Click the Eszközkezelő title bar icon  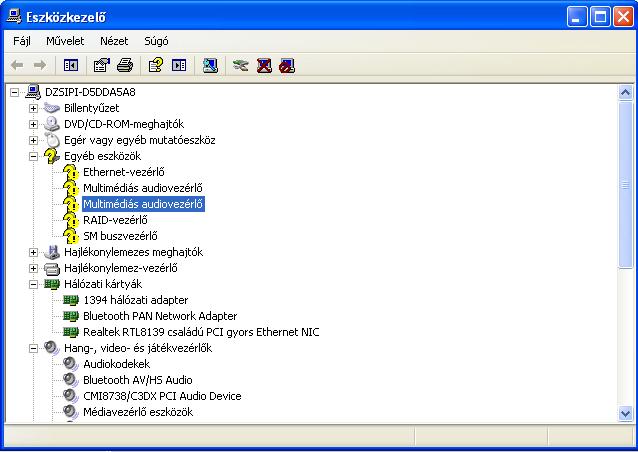tap(14, 17)
